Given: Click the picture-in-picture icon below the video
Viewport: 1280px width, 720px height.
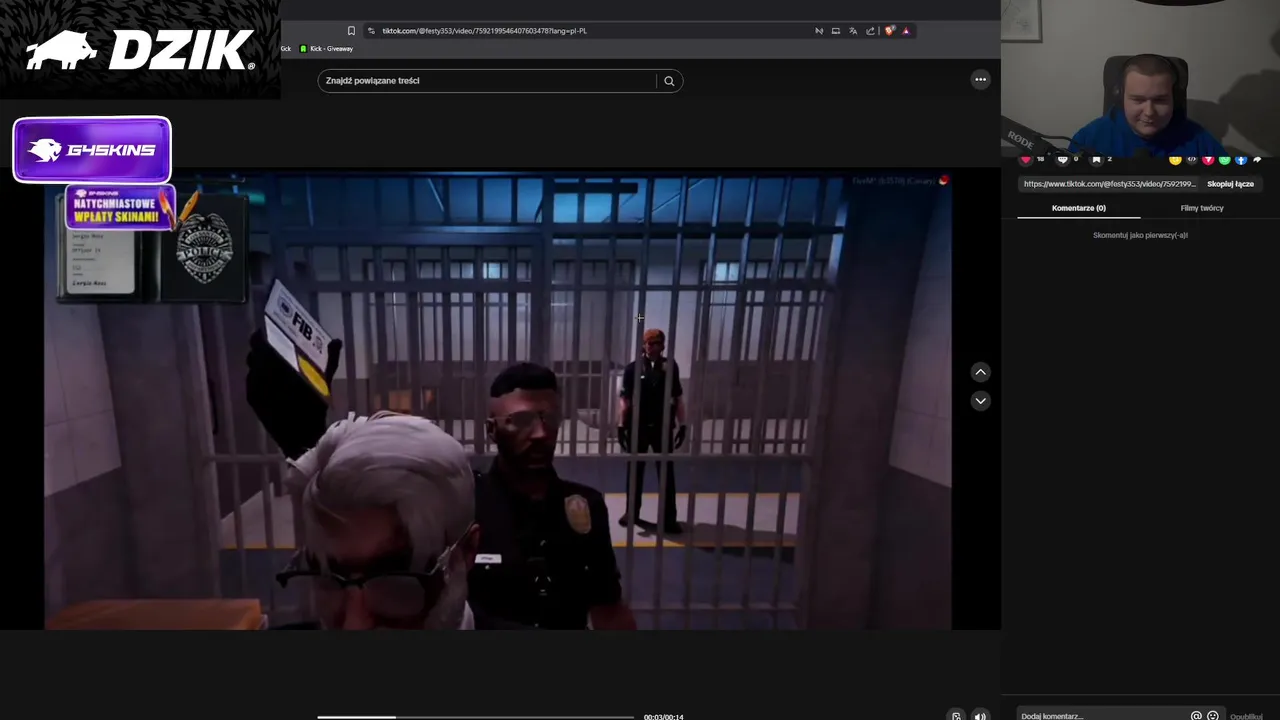Looking at the screenshot, I should coord(956,716).
